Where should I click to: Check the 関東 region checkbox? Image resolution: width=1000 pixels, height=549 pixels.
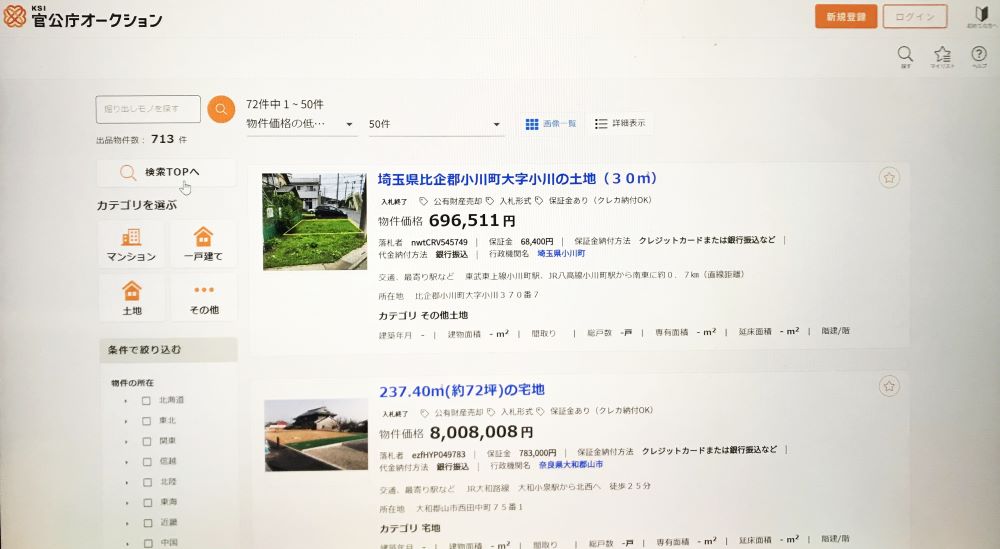pyautogui.click(x=147, y=441)
